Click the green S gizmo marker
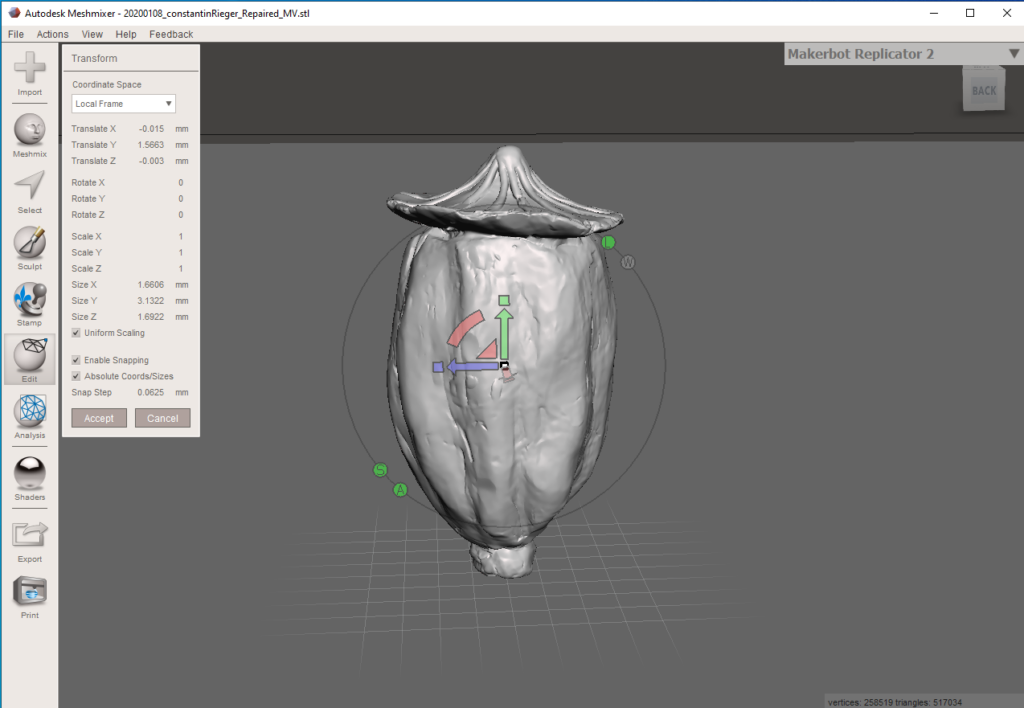Screen dimensions: 1024x708 click(380, 470)
